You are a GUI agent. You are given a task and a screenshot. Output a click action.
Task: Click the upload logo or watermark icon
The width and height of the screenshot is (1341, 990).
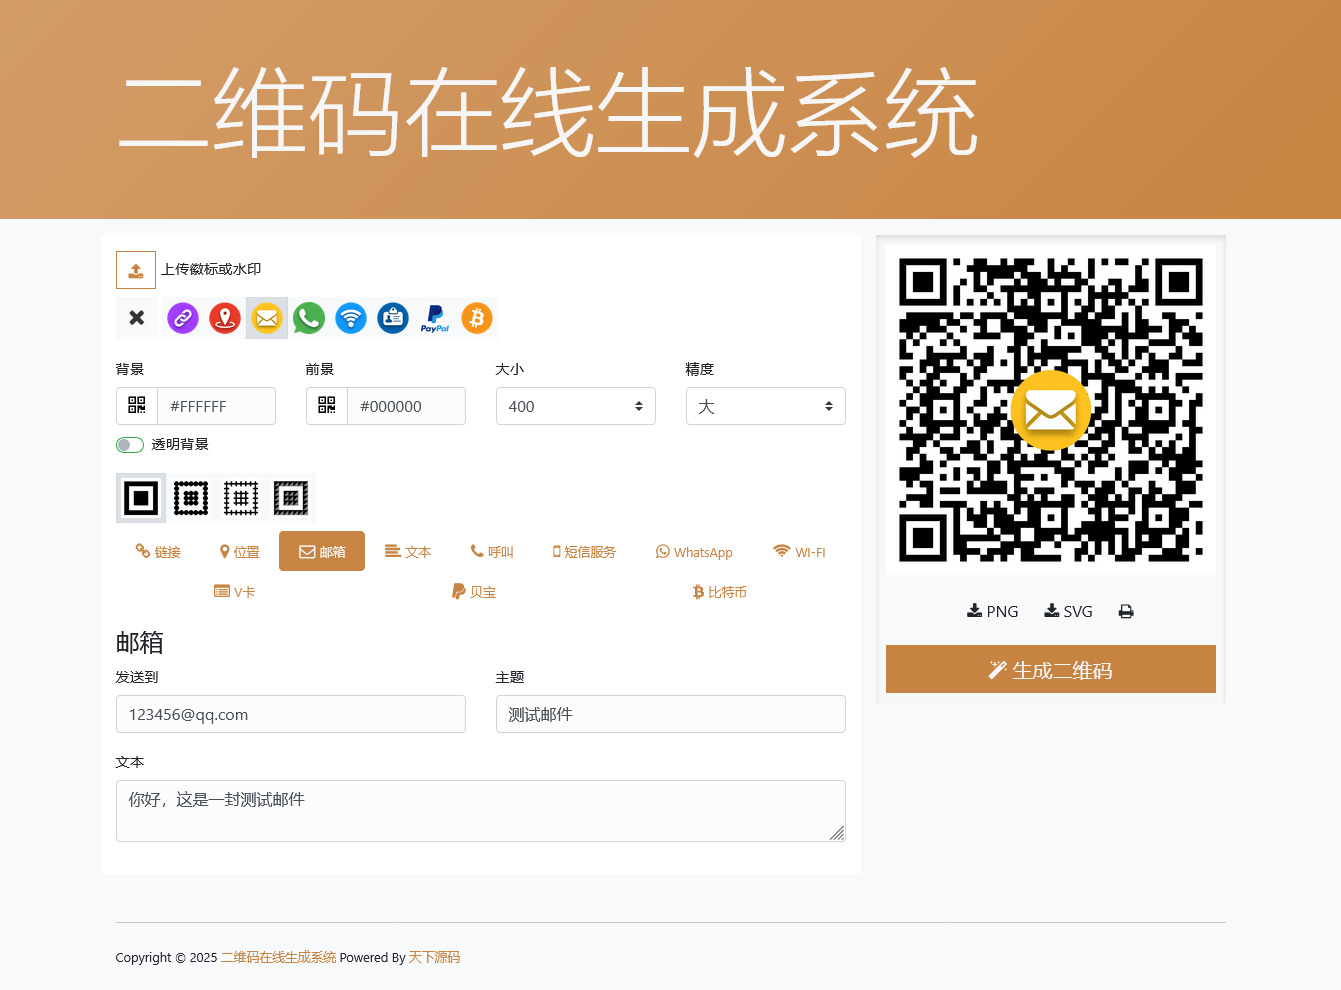click(136, 270)
